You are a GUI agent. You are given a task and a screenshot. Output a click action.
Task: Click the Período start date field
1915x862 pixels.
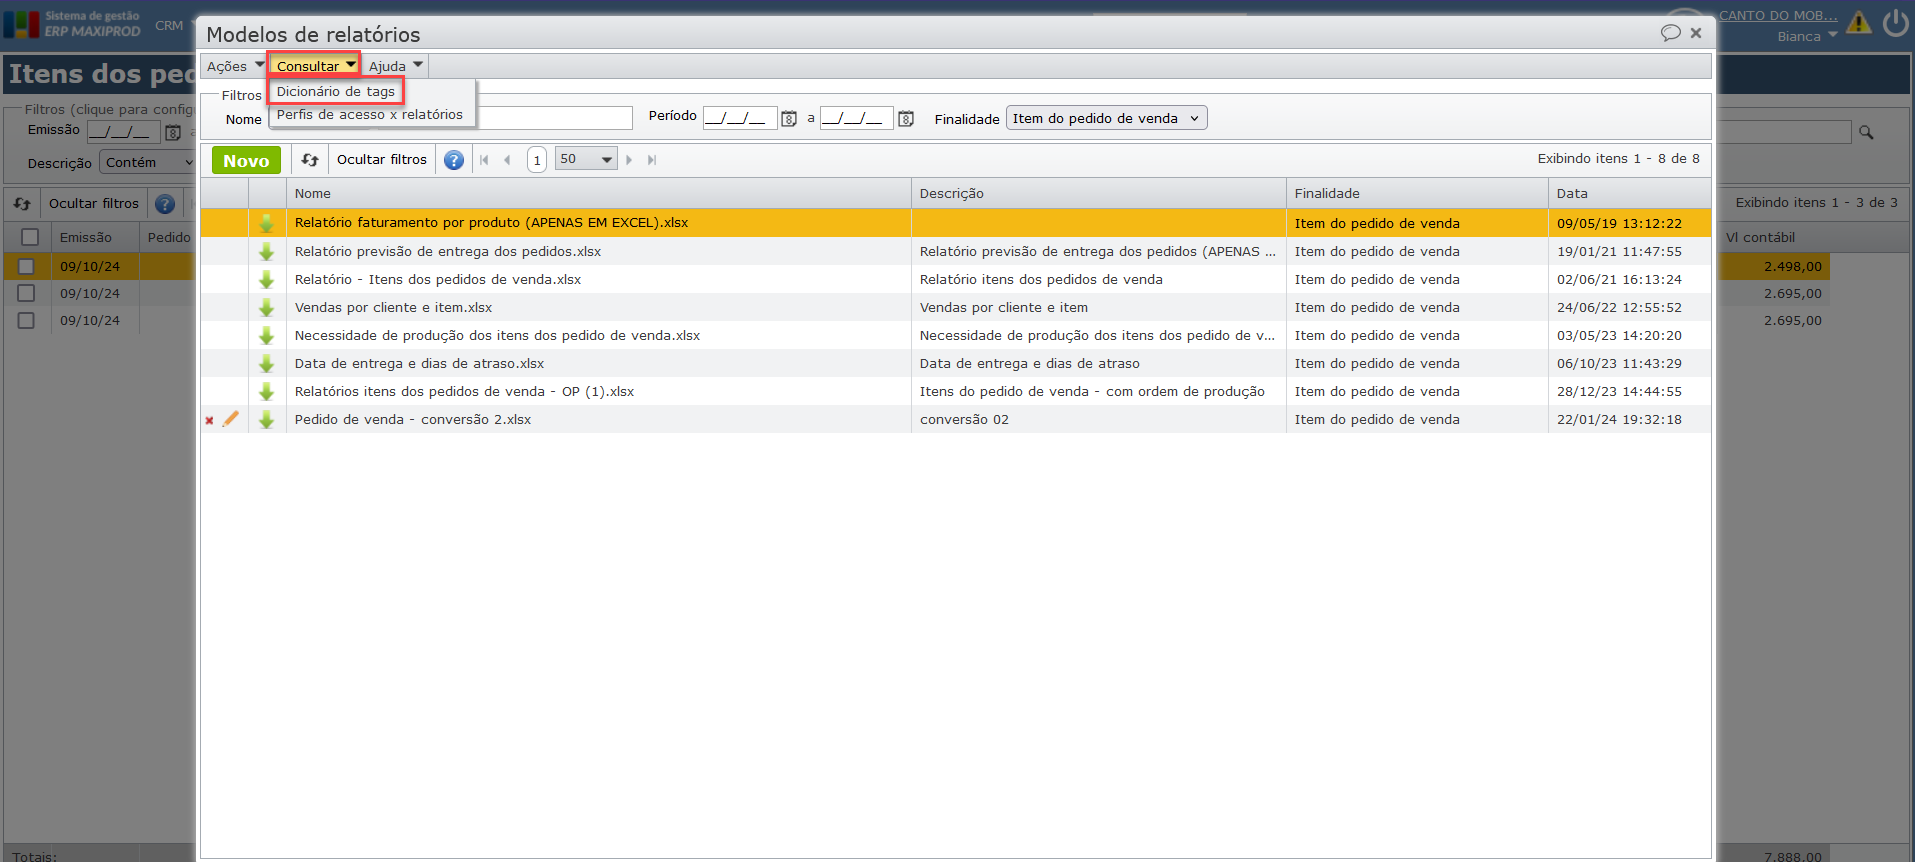click(740, 118)
